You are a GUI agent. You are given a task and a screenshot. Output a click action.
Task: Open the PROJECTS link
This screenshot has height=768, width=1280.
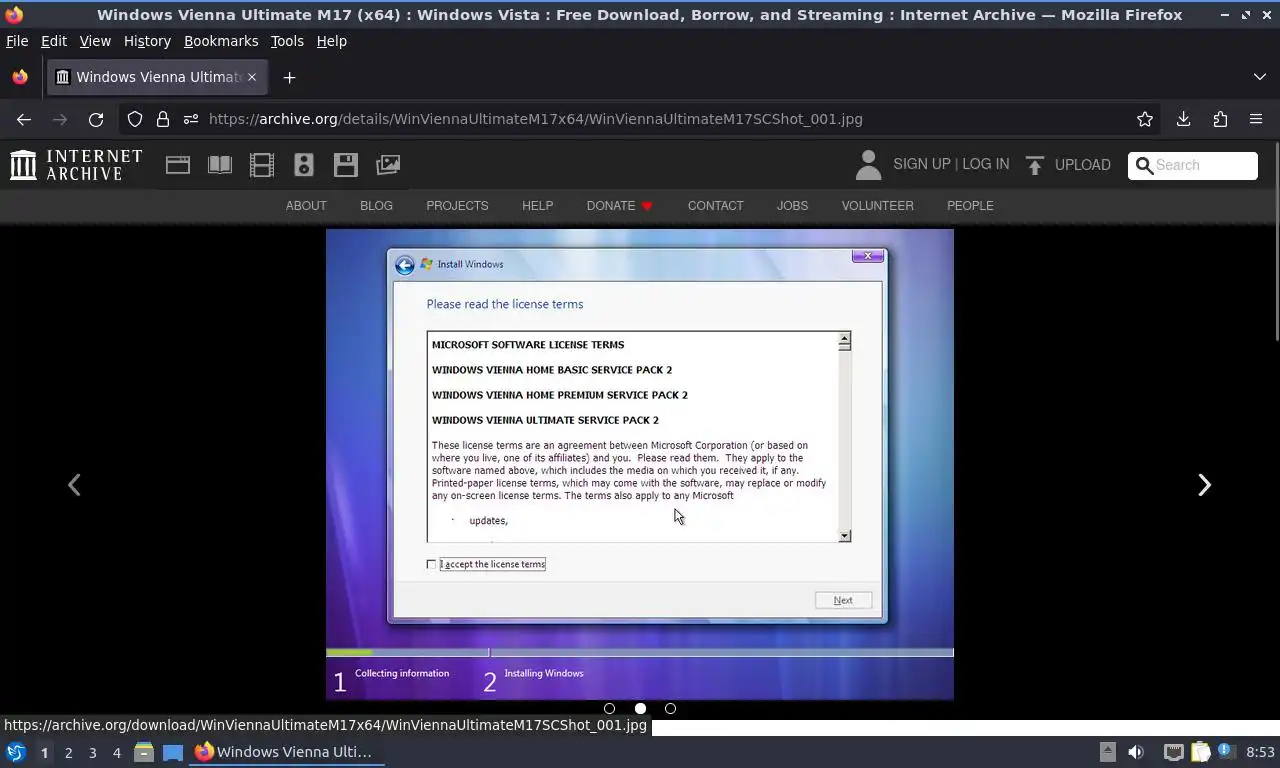[457, 205]
